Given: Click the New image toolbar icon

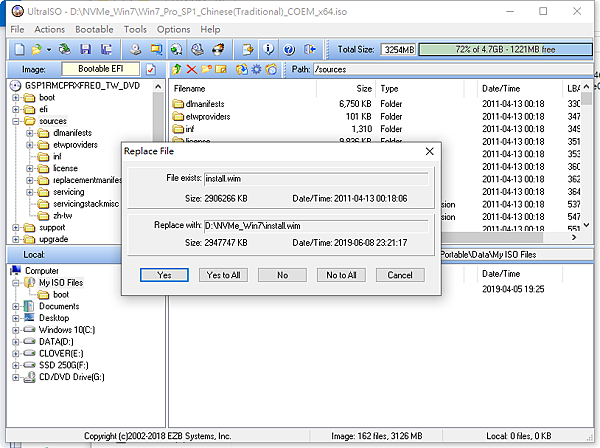Looking at the screenshot, I should pyautogui.click(x=20, y=49).
